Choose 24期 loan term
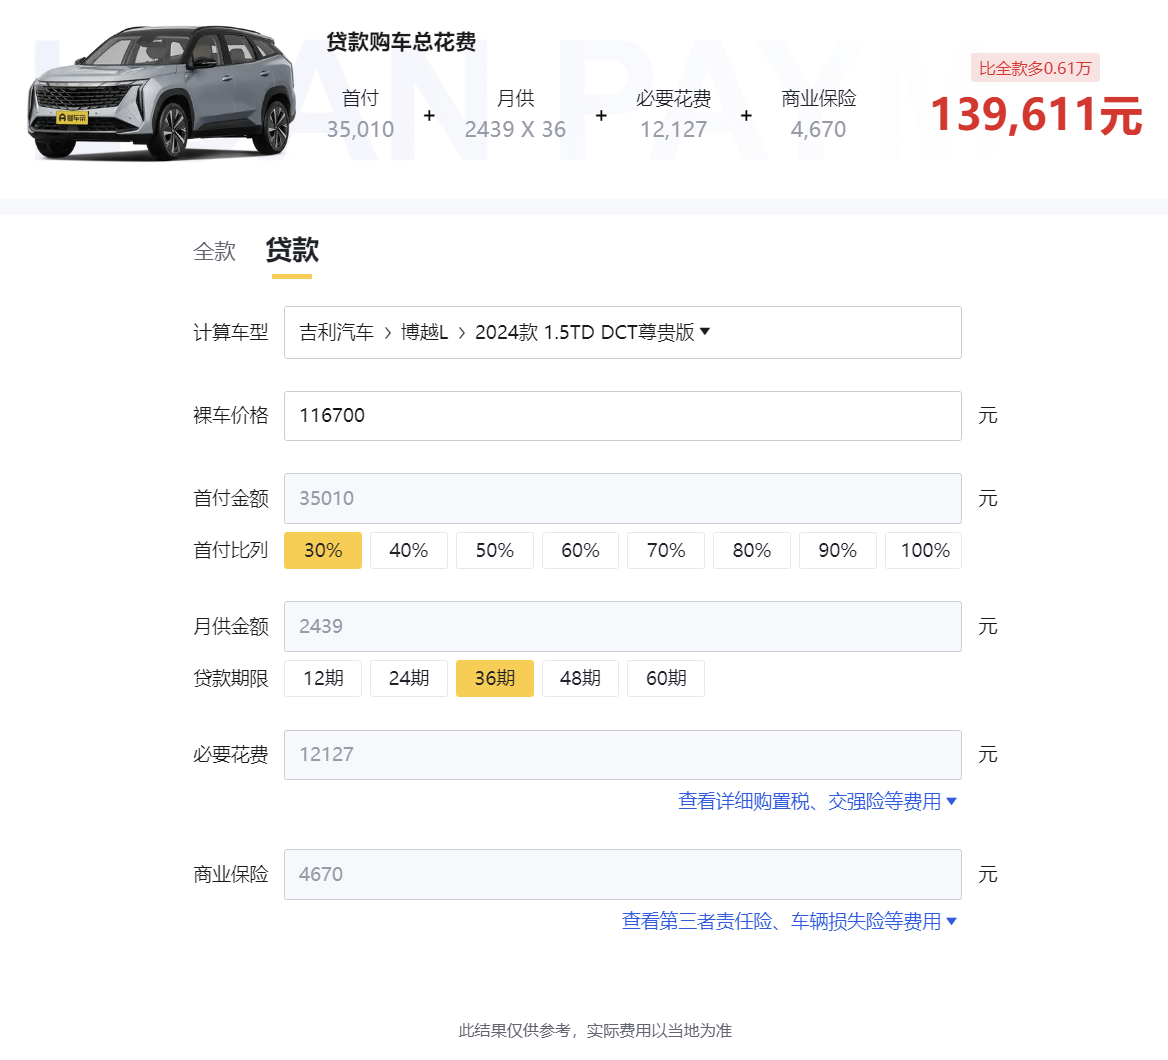The image size is (1168, 1060). [x=408, y=679]
